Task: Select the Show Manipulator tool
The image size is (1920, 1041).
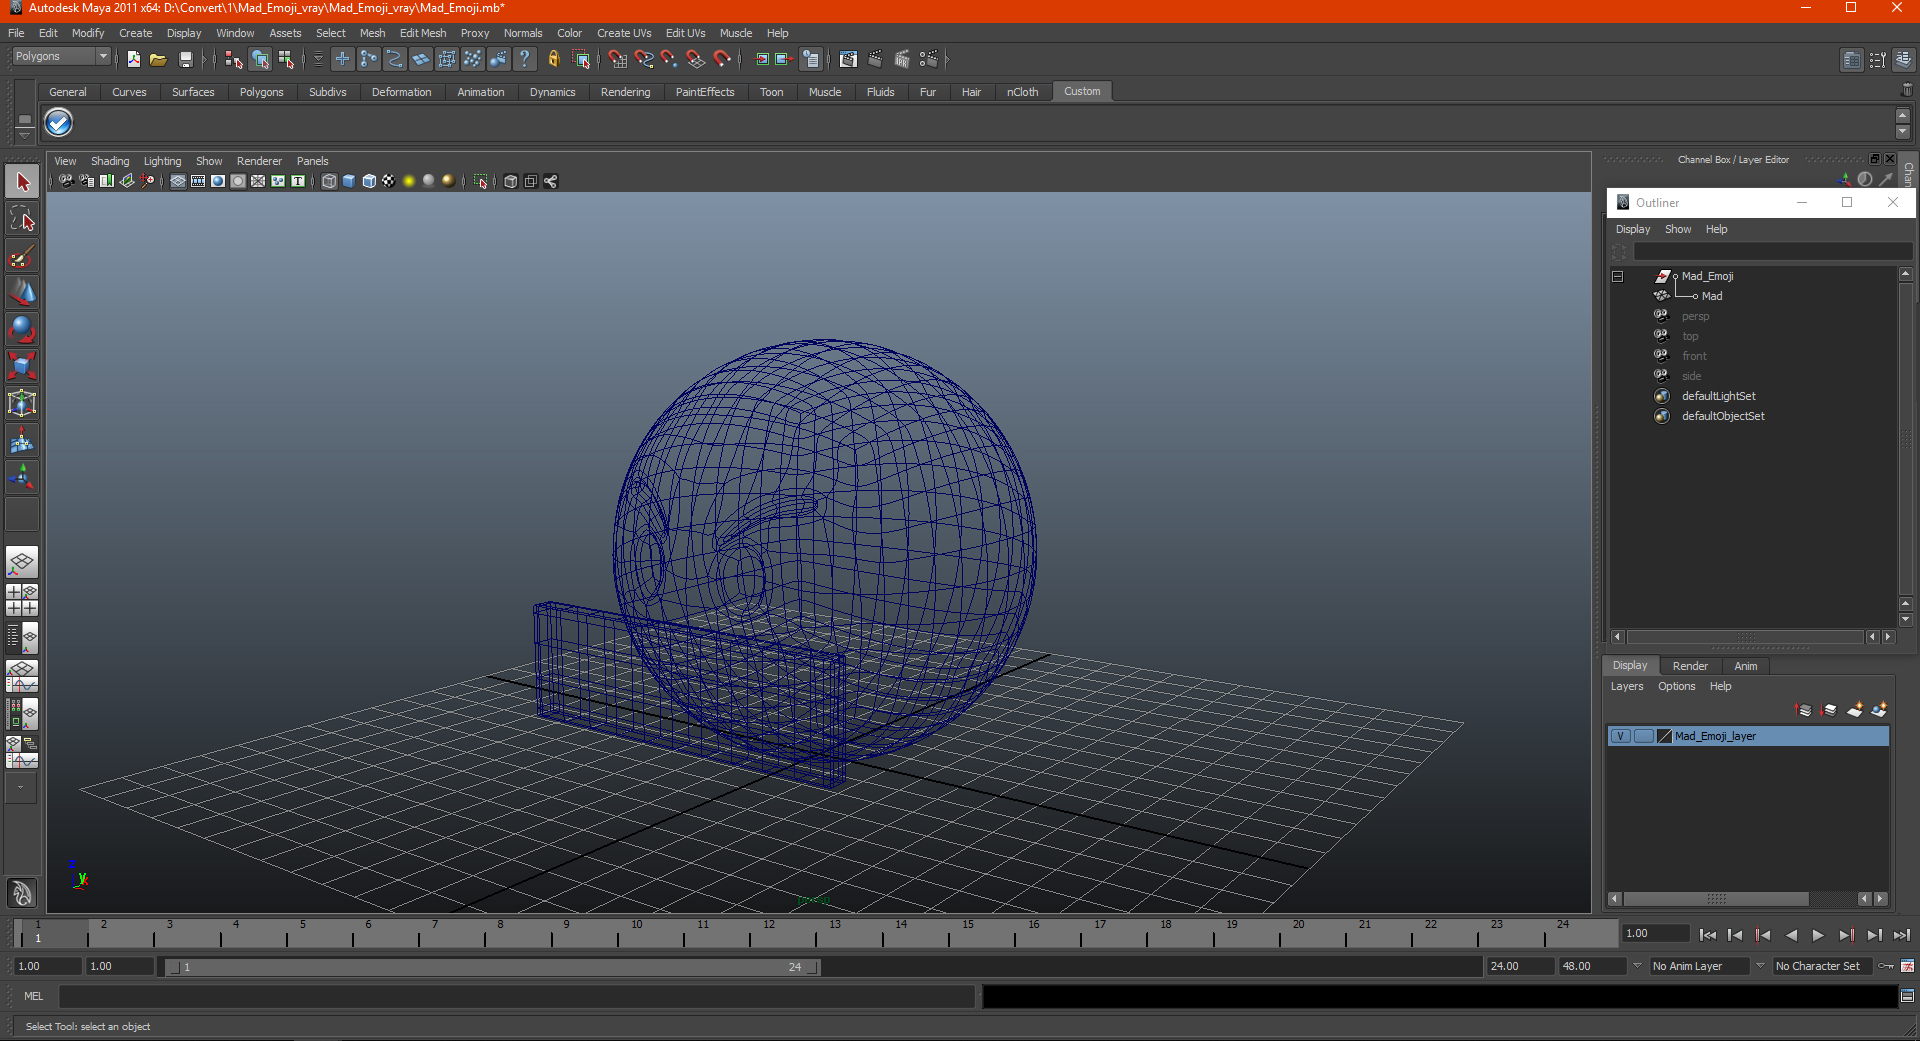Action: coord(22,477)
